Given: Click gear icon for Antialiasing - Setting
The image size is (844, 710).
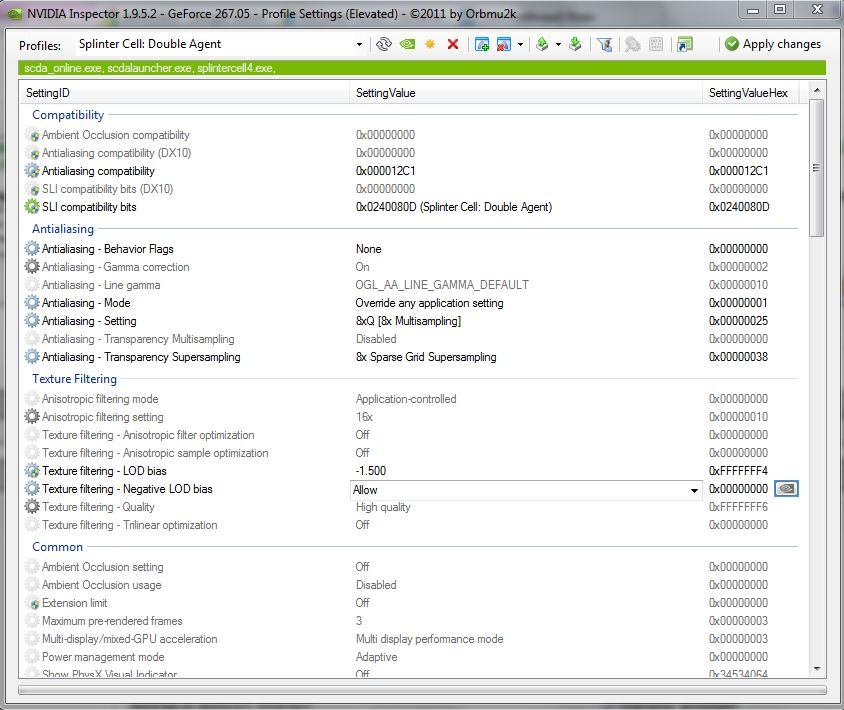Looking at the screenshot, I should (32, 321).
